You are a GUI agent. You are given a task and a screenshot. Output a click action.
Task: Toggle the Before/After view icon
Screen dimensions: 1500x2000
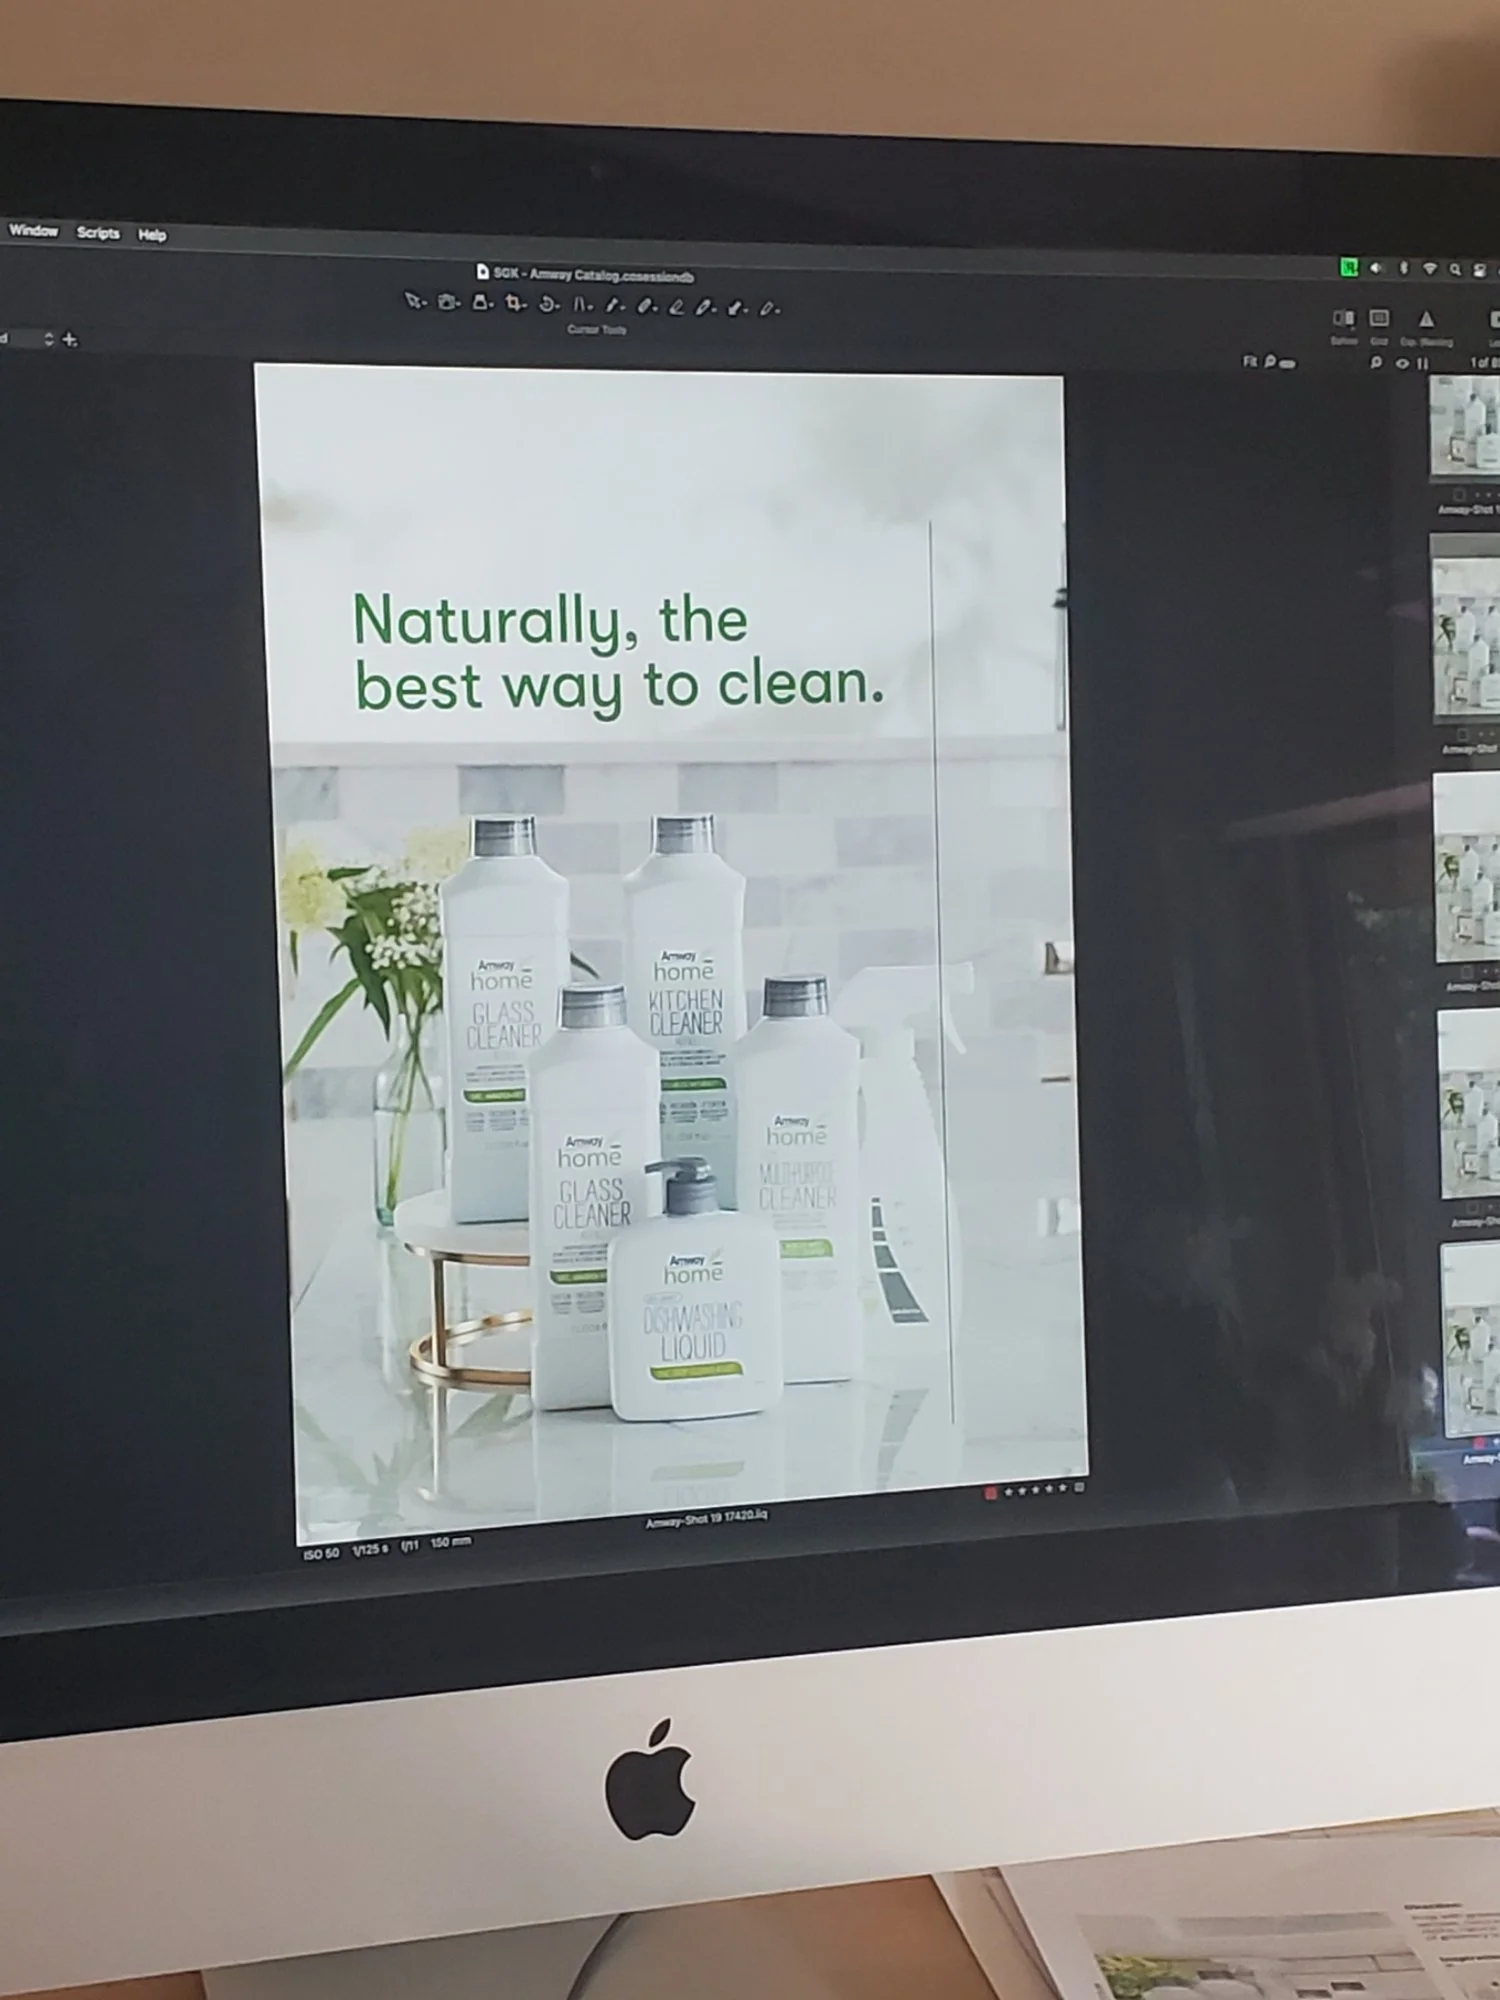1343,318
